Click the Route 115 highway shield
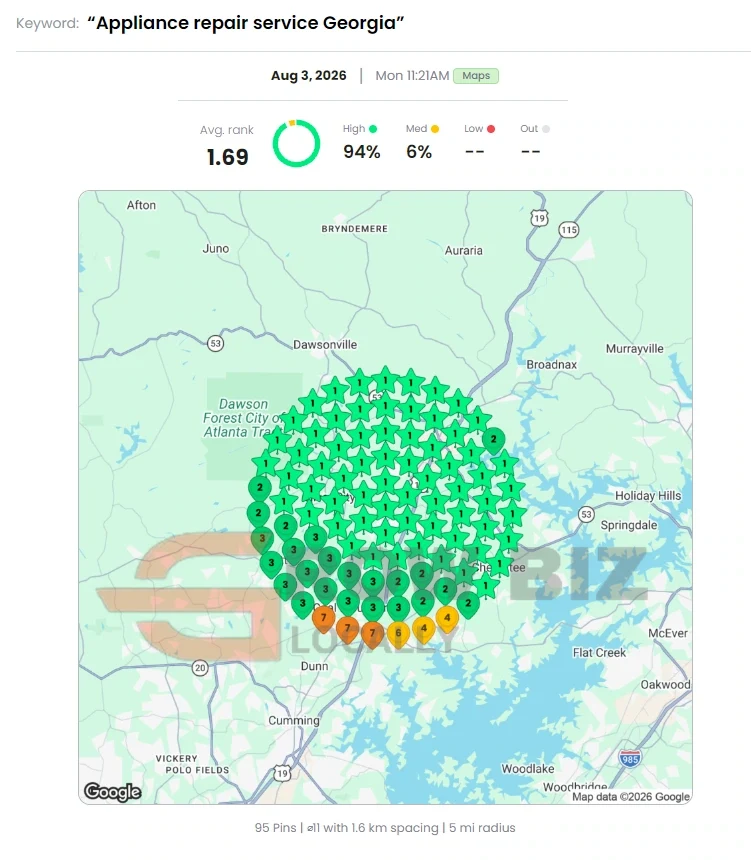This screenshot has width=751, height=860. [x=569, y=230]
